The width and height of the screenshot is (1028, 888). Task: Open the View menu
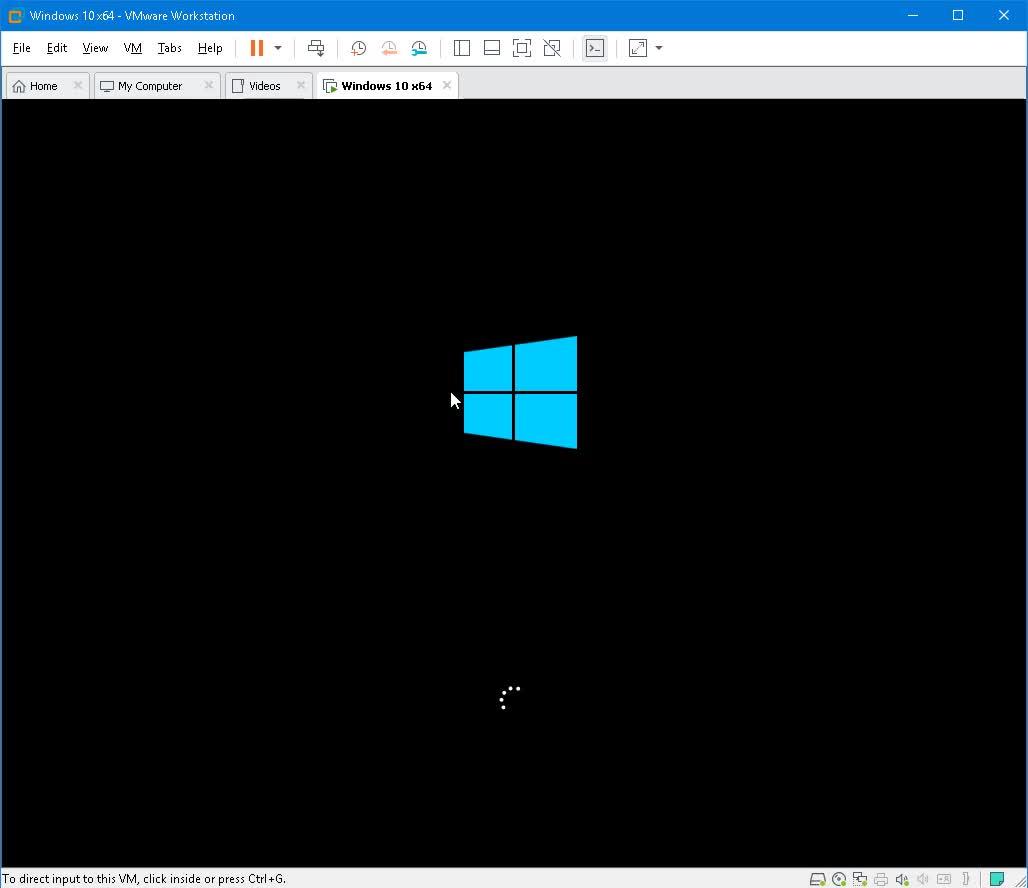[x=95, y=48]
